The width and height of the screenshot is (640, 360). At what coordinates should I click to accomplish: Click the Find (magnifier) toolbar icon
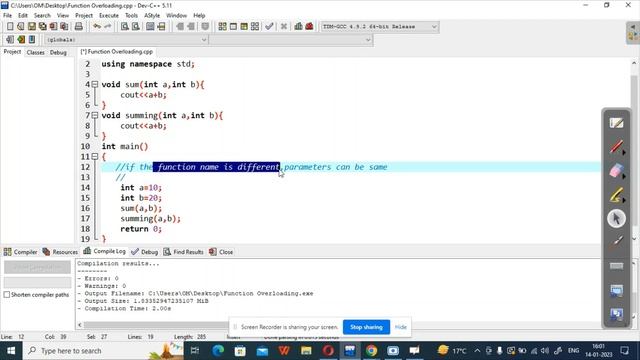(125, 27)
